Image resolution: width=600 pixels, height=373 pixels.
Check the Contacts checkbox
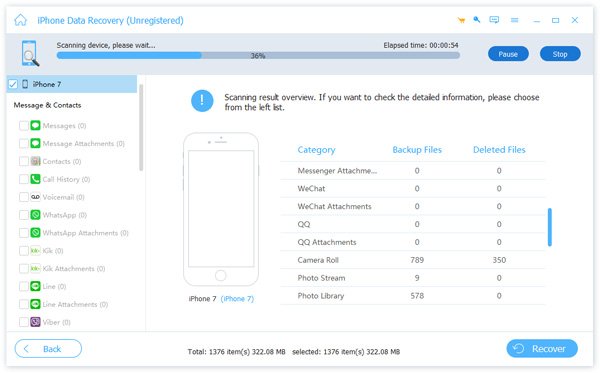pos(24,161)
